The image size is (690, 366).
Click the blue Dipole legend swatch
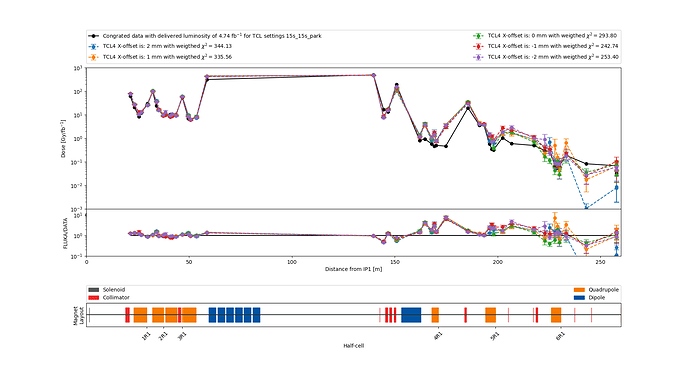tap(580, 298)
